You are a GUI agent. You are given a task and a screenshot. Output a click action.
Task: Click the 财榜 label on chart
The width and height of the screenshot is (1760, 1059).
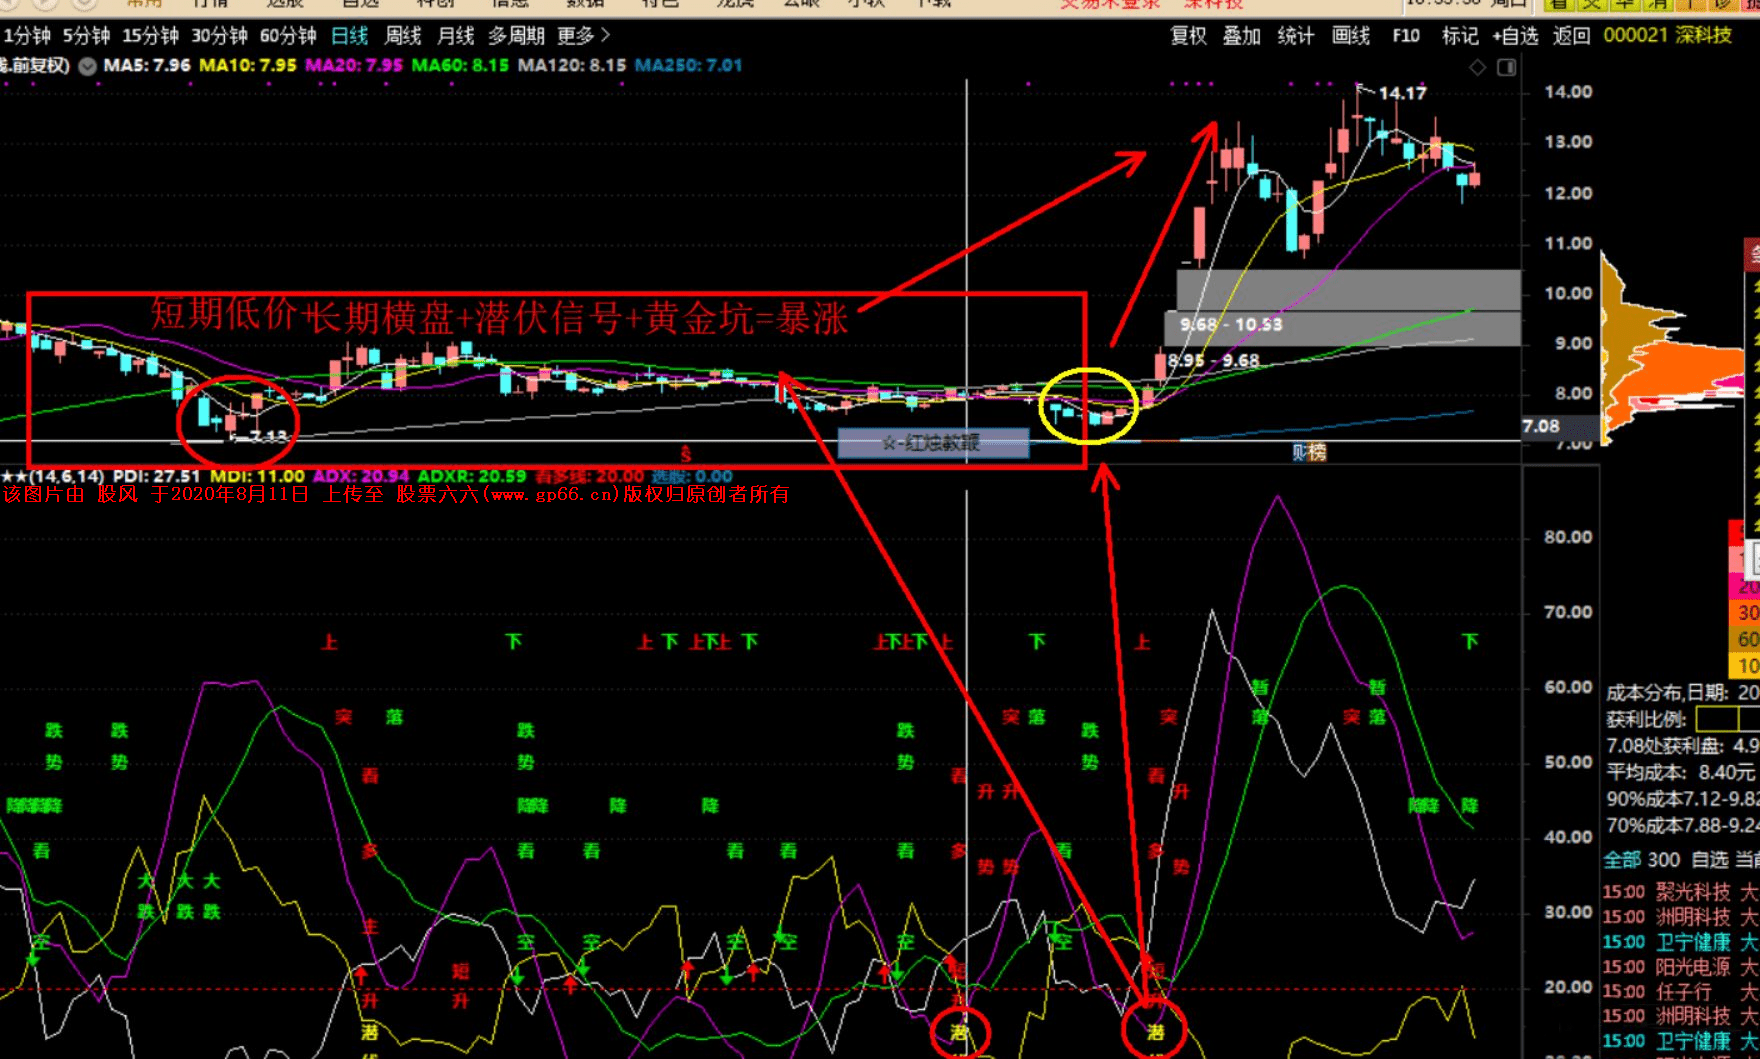pos(1309,452)
